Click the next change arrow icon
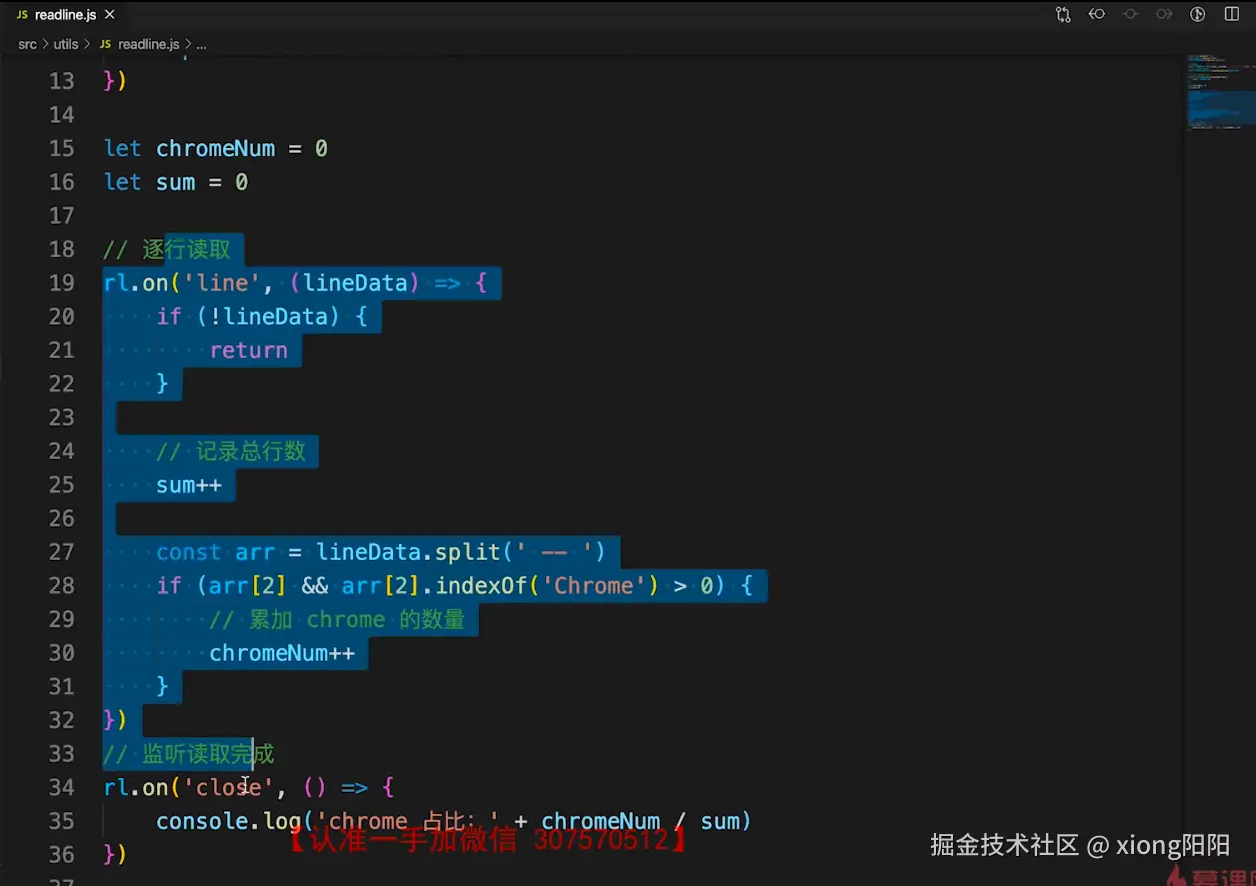The image size is (1256, 886). tap(1164, 14)
